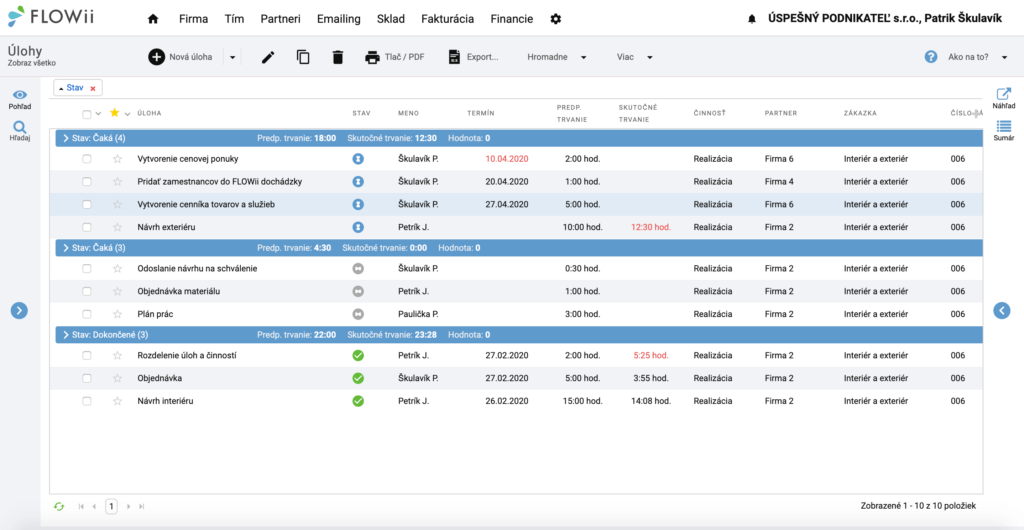Open the notifications bell
1024x530 pixels.
pyautogui.click(x=752, y=20)
